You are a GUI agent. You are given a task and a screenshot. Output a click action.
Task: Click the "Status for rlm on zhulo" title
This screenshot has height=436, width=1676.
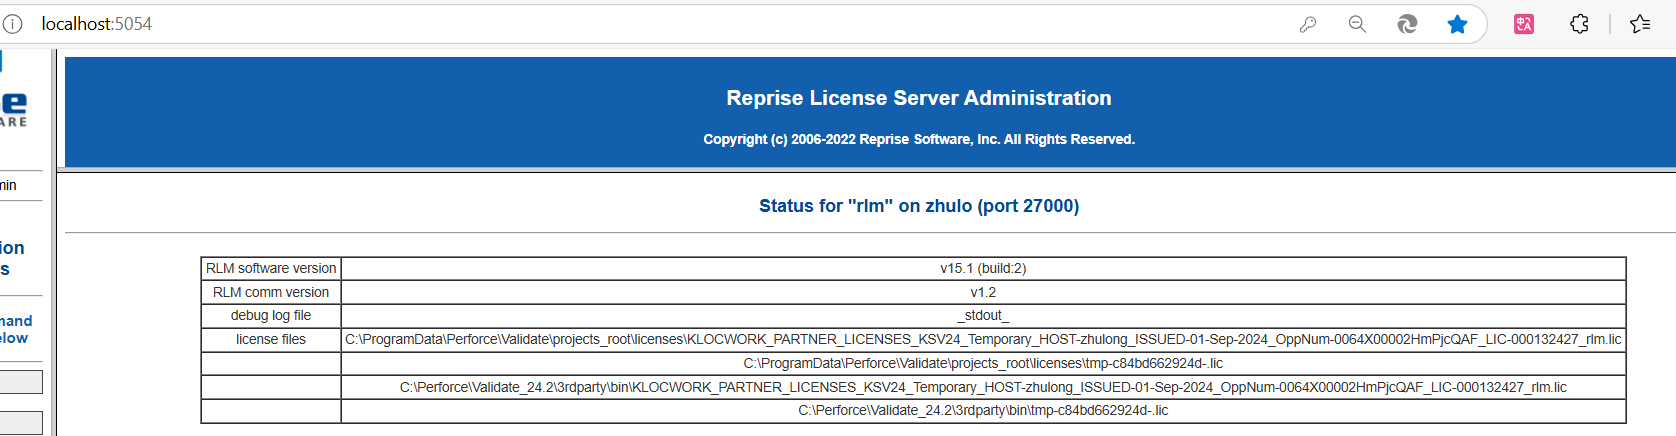coord(919,206)
